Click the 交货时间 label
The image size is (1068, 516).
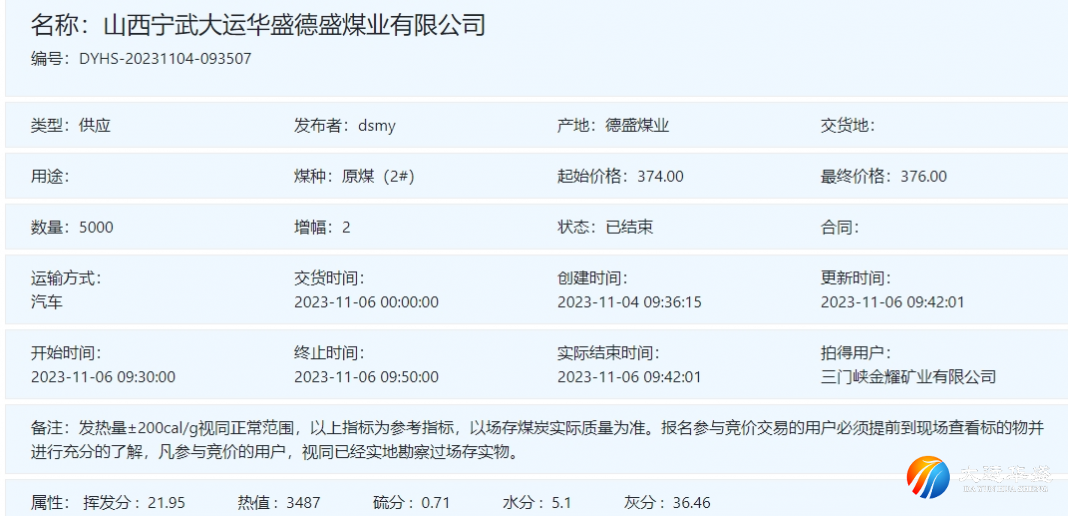click(x=329, y=278)
